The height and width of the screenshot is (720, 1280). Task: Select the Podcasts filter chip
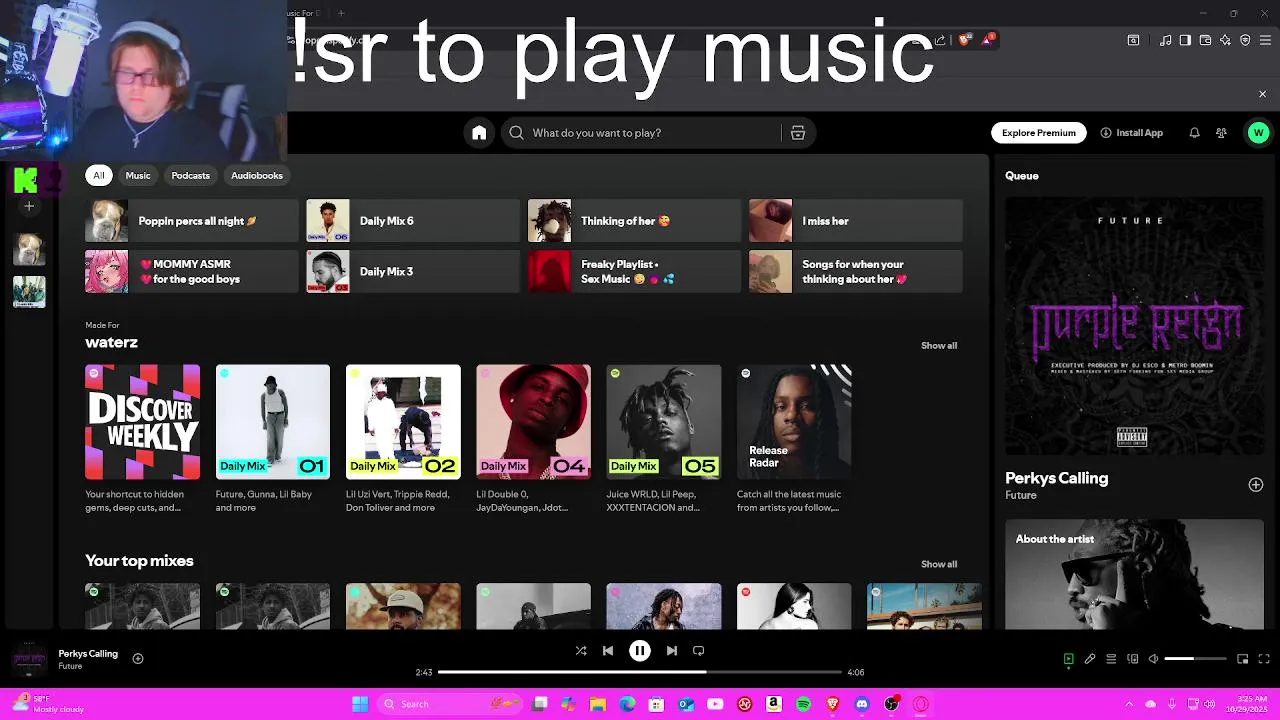point(190,175)
